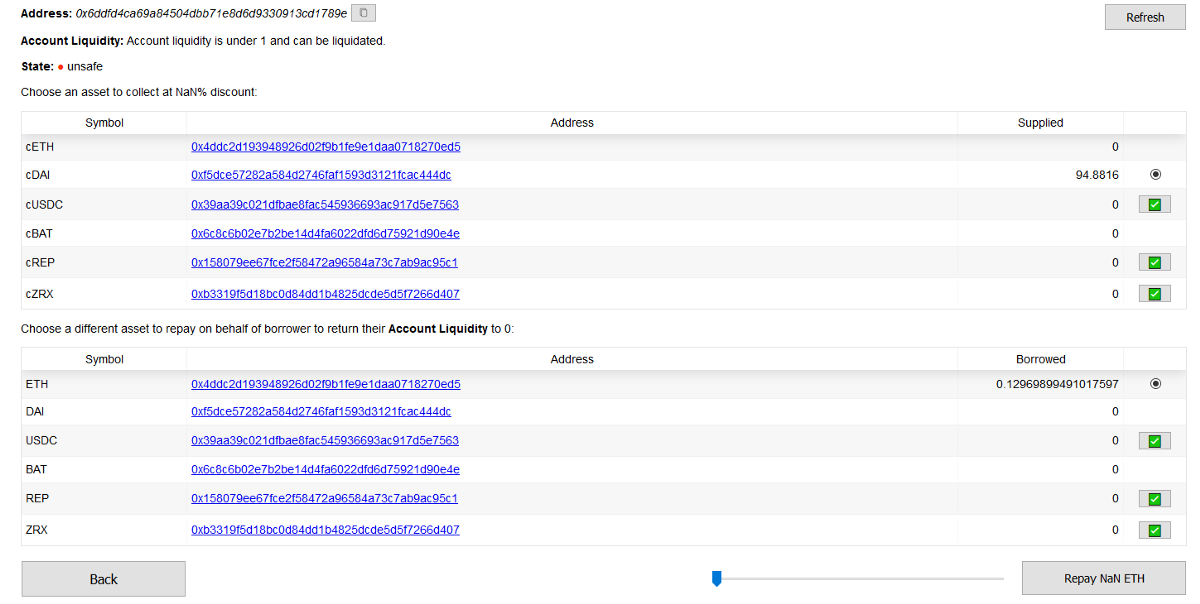1200x604 pixels.
Task: Open the BAT borrowed address link
Action: click(x=325, y=469)
